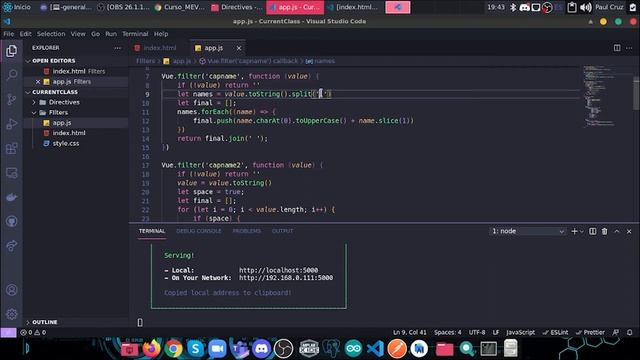Switch to the Output panel tab
Image resolution: width=640 pixels, height=360 pixels.
click(x=282, y=231)
